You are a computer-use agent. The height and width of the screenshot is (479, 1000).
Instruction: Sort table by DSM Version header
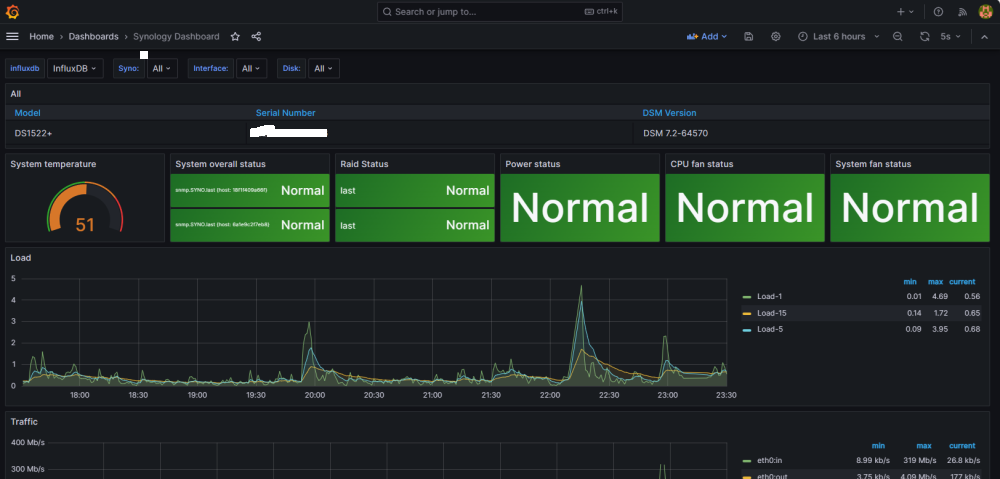point(669,113)
